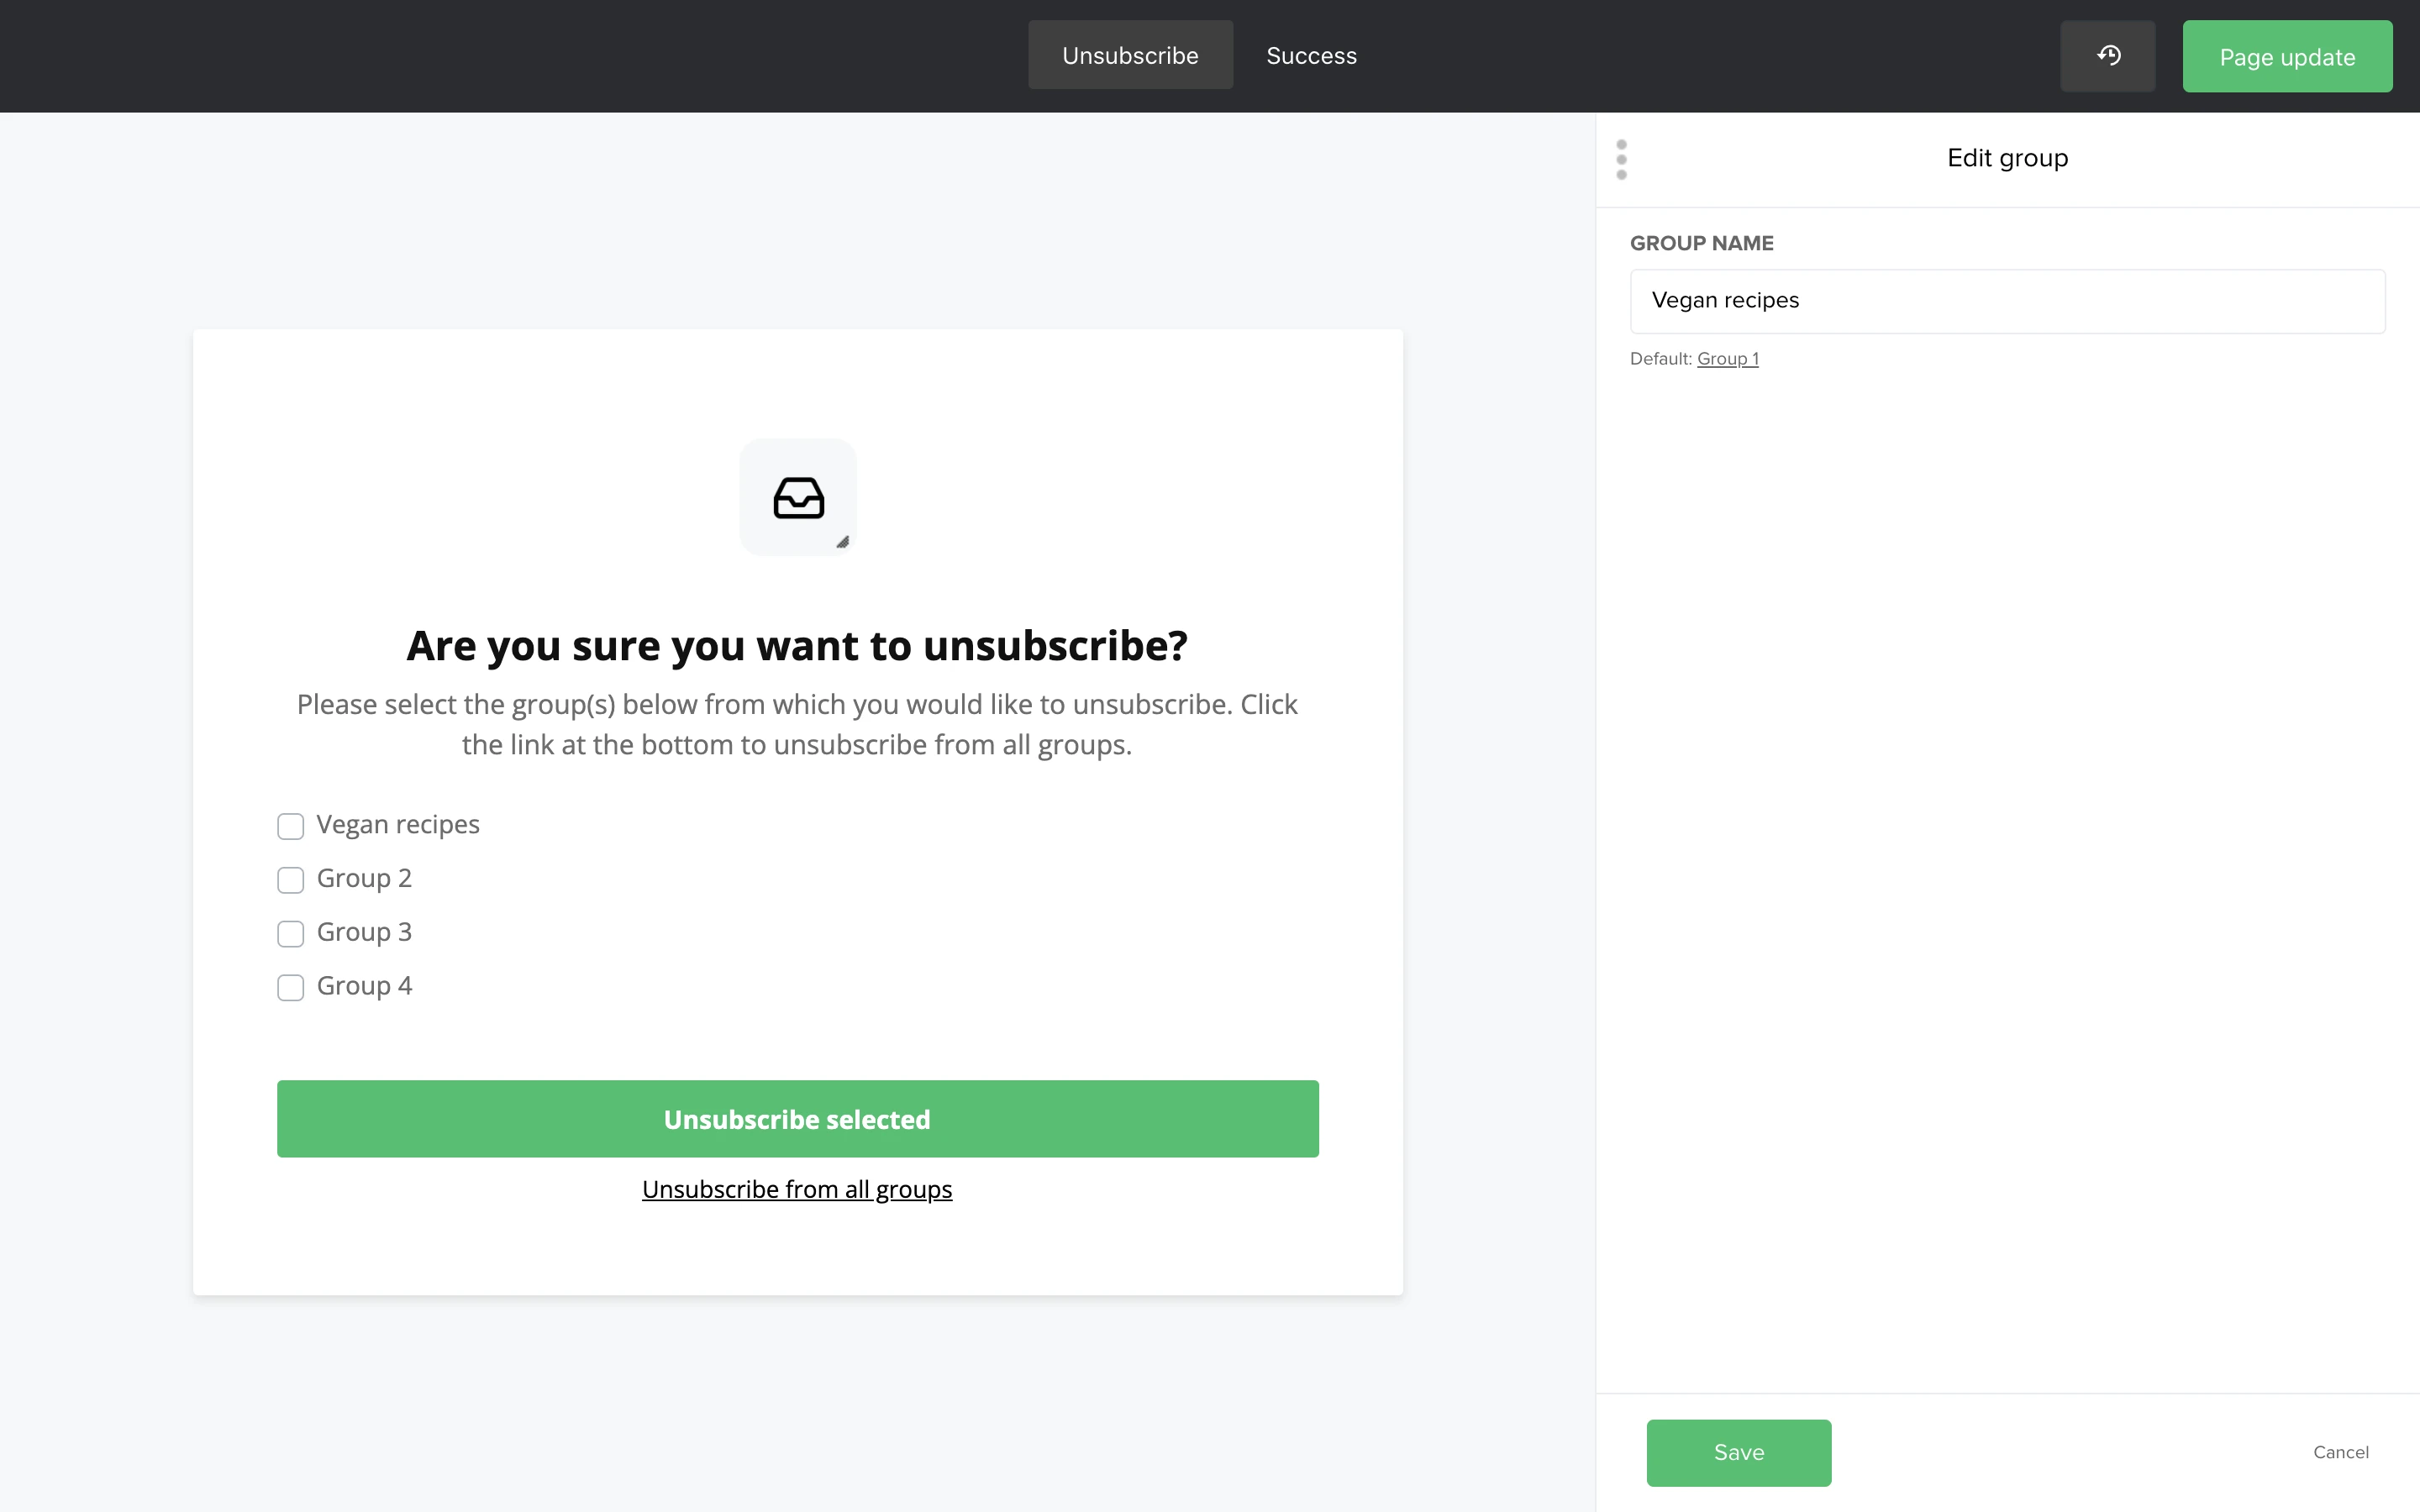
Task: Click the Group 2 label text
Action: 364,878
